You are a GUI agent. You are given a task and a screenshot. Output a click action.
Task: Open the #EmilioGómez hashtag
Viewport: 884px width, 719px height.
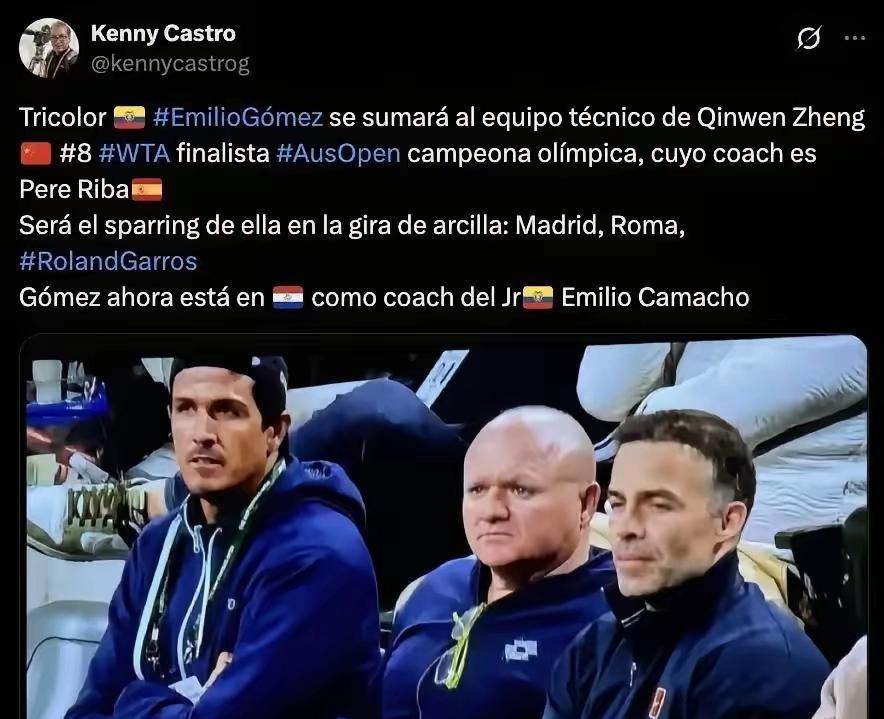pos(237,117)
